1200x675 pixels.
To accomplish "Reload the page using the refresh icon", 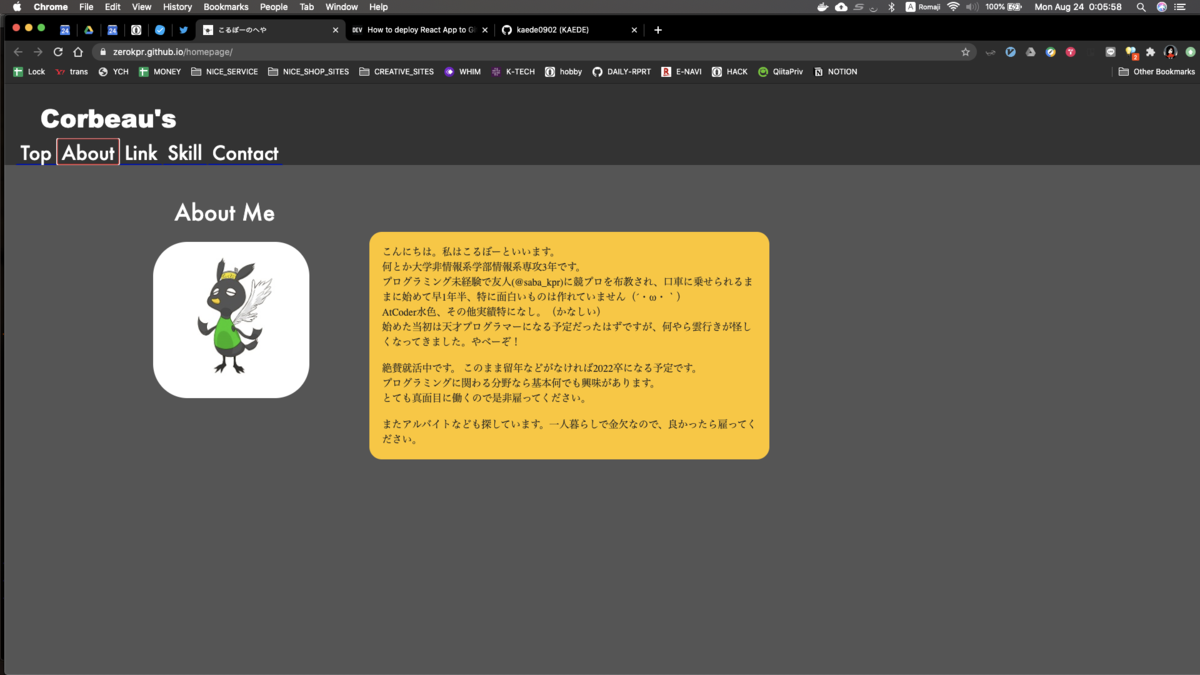I will tap(58, 51).
